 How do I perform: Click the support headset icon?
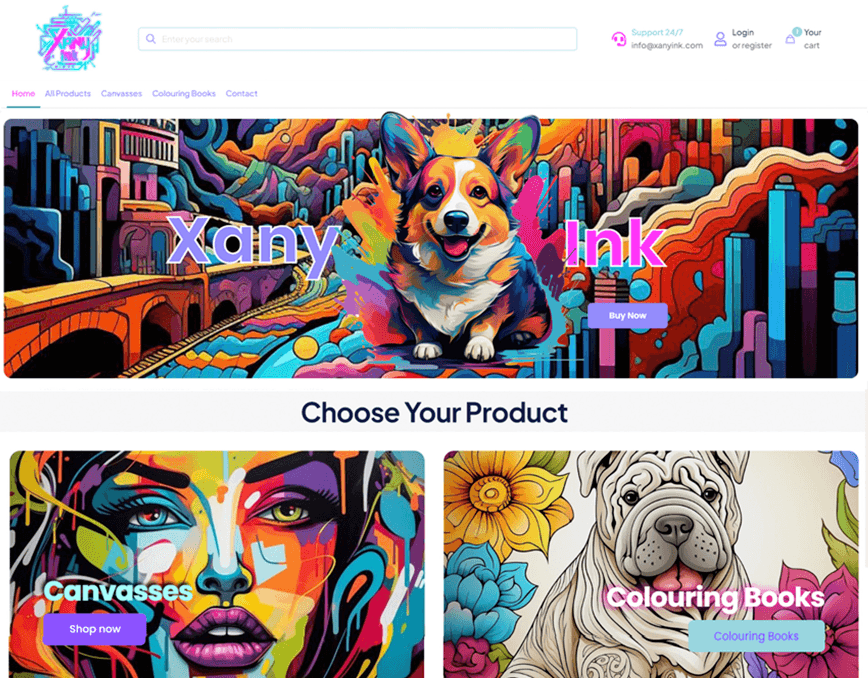click(x=618, y=39)
